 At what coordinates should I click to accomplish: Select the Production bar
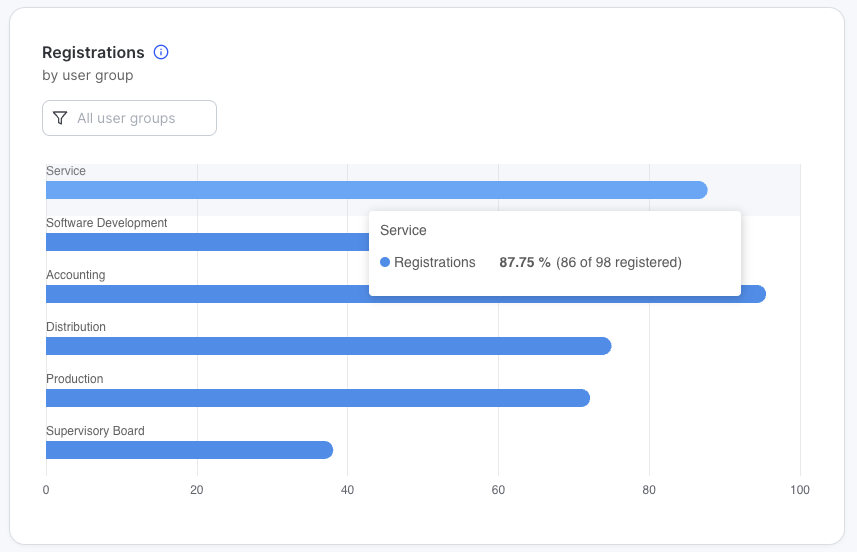pos(317,398)
